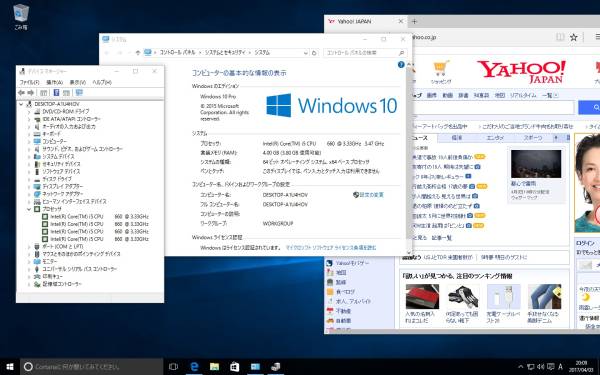Click the blue Yahoo search button
Image resolution: width=600 pixels, height=375 pixels.
[590, 108]
